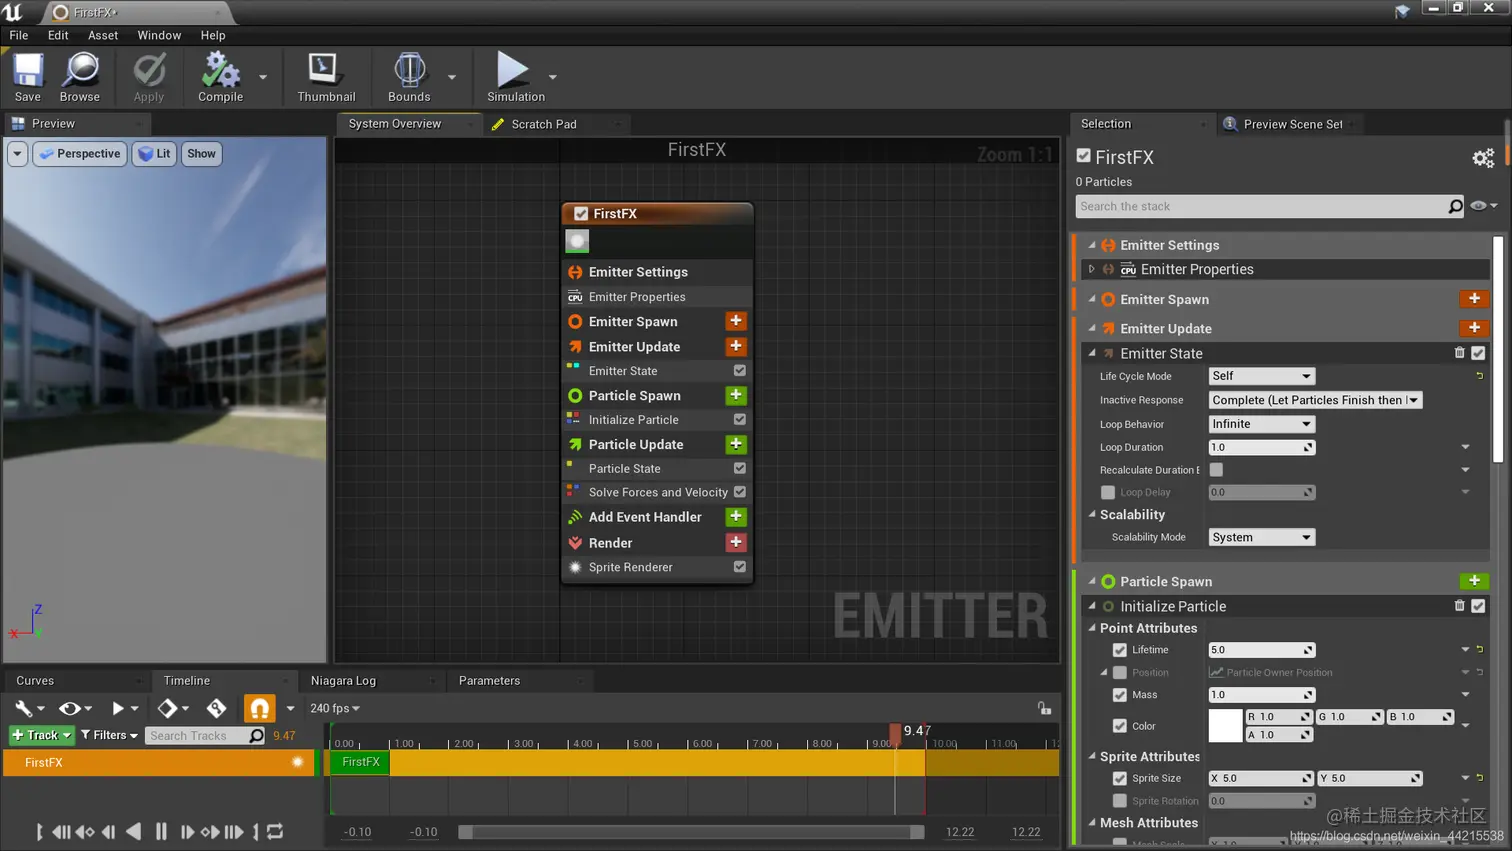Click the Lit view mode button

pos(154,154)
